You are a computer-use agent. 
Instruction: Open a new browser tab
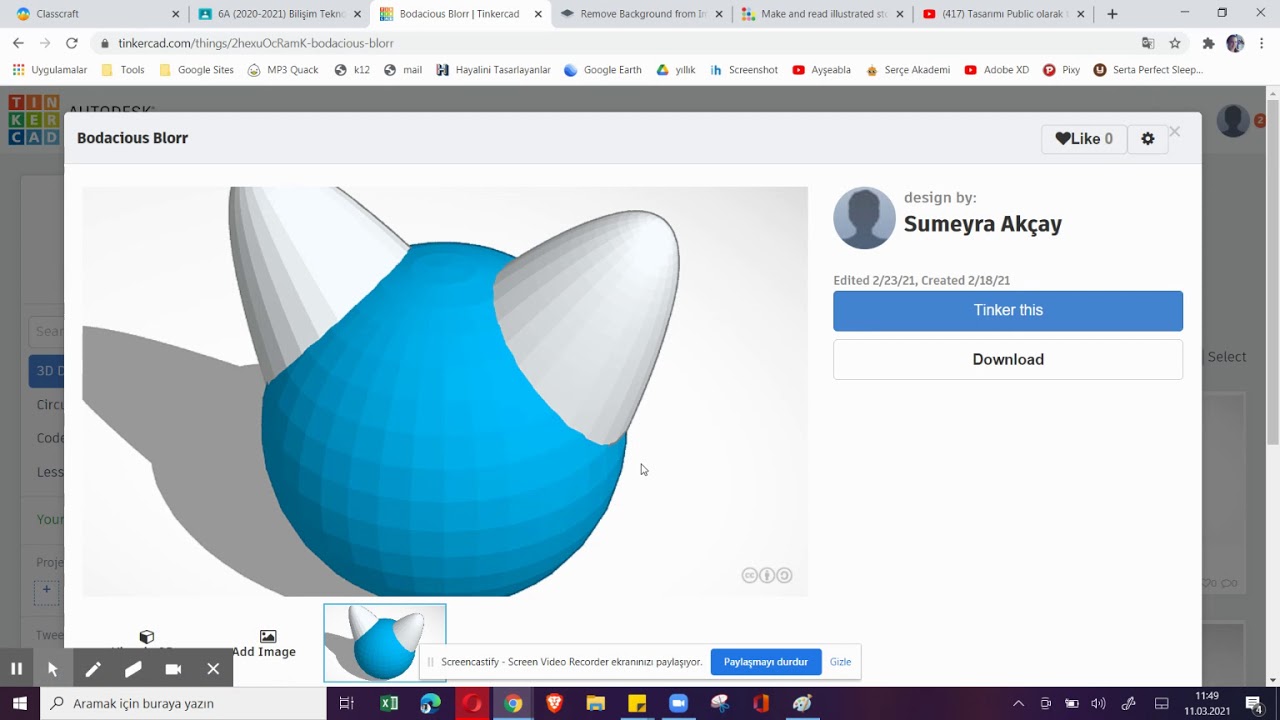(1112, 14)
